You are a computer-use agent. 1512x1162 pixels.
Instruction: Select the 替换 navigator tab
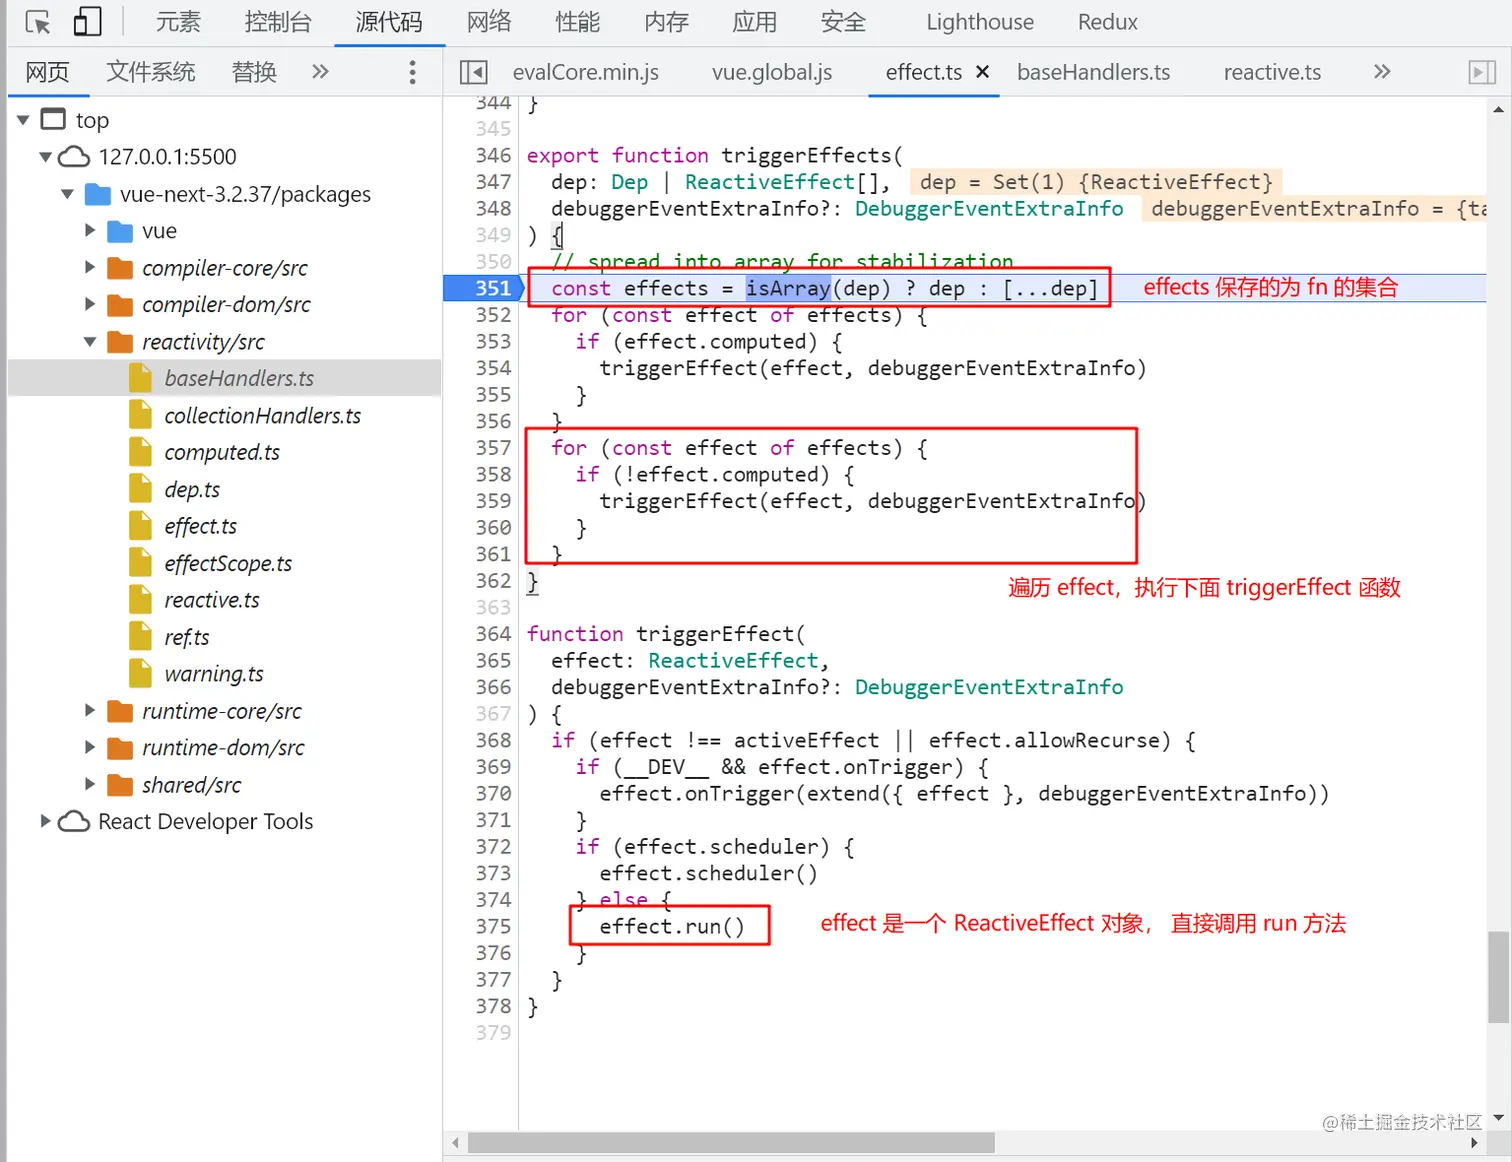click(254, 72)
